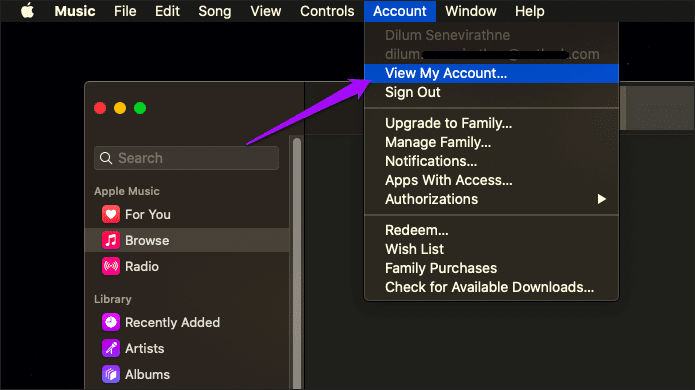Screen dimensions: 695x390
Task: Select Upgrade to Family option
Action: click(491, 123)
